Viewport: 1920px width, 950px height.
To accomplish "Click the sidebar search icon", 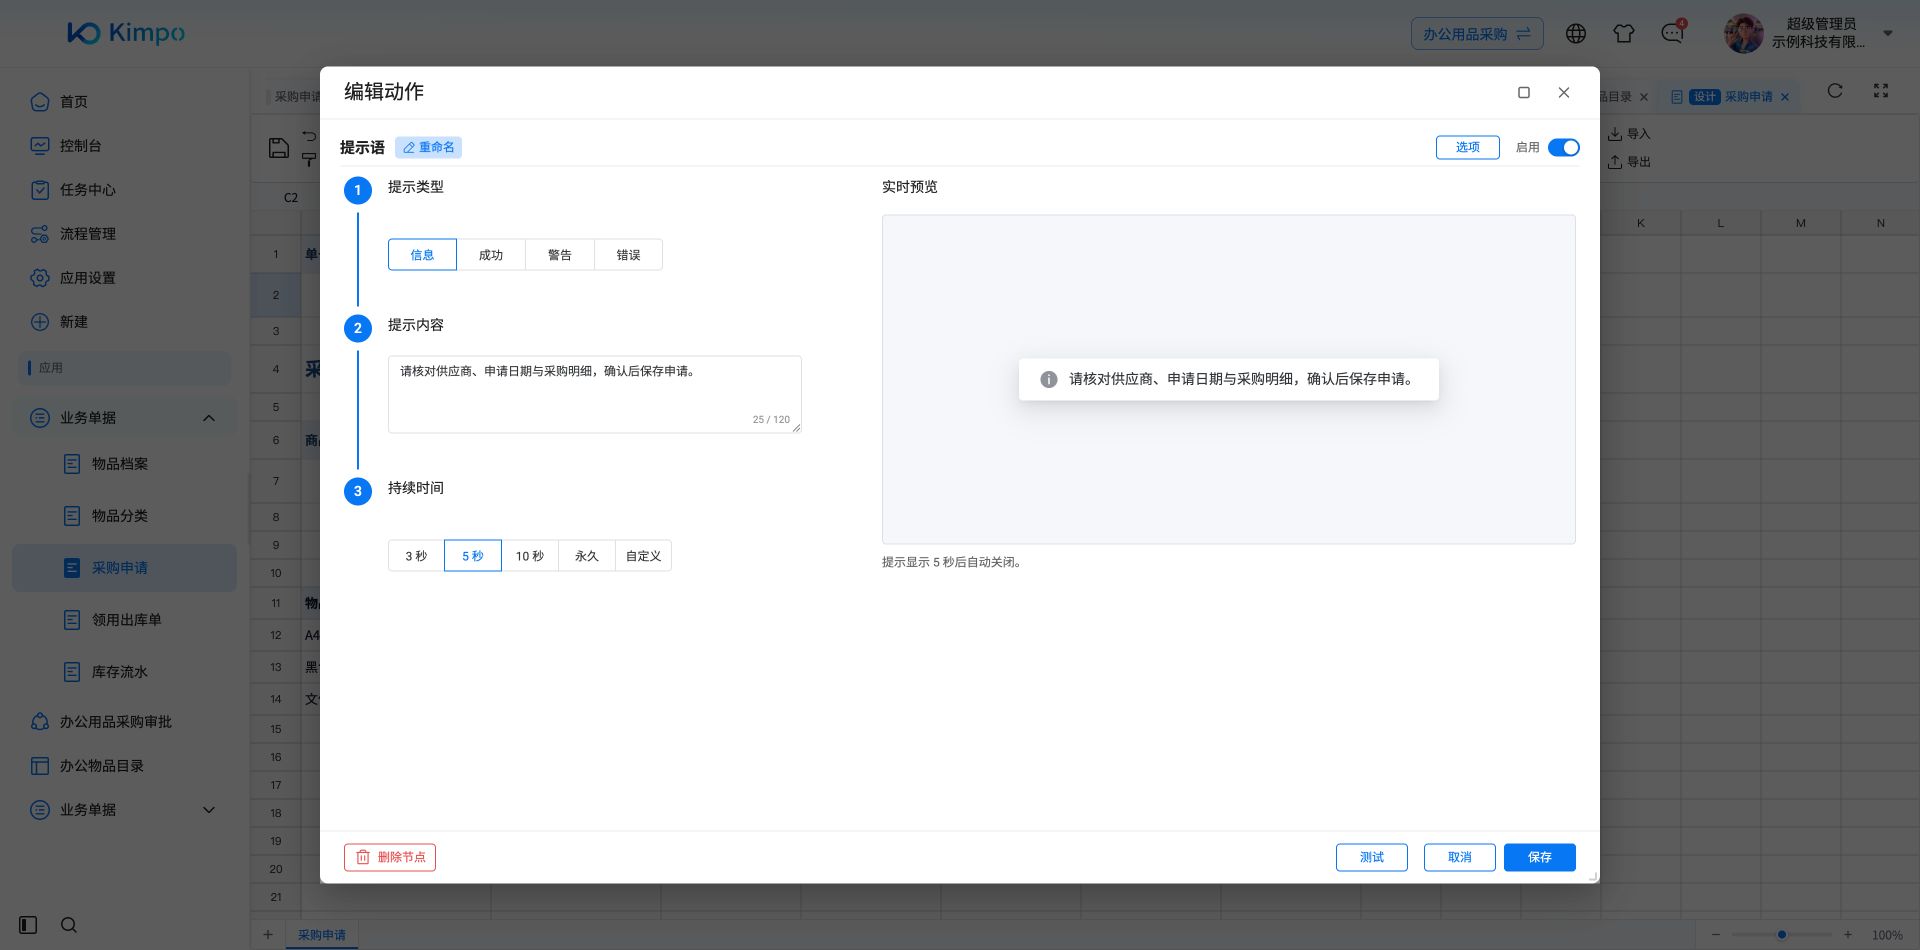I will [x=69, y=925].
